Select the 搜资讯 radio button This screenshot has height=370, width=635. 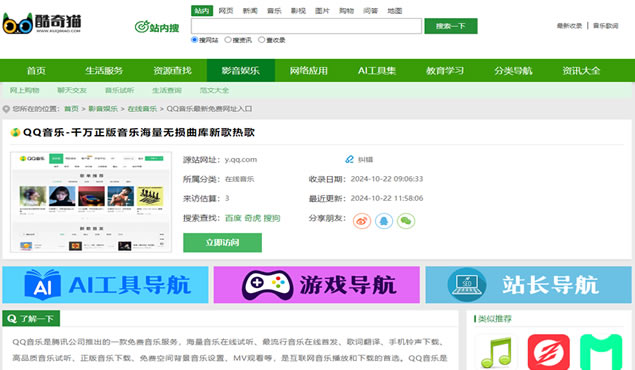[228, 40]
